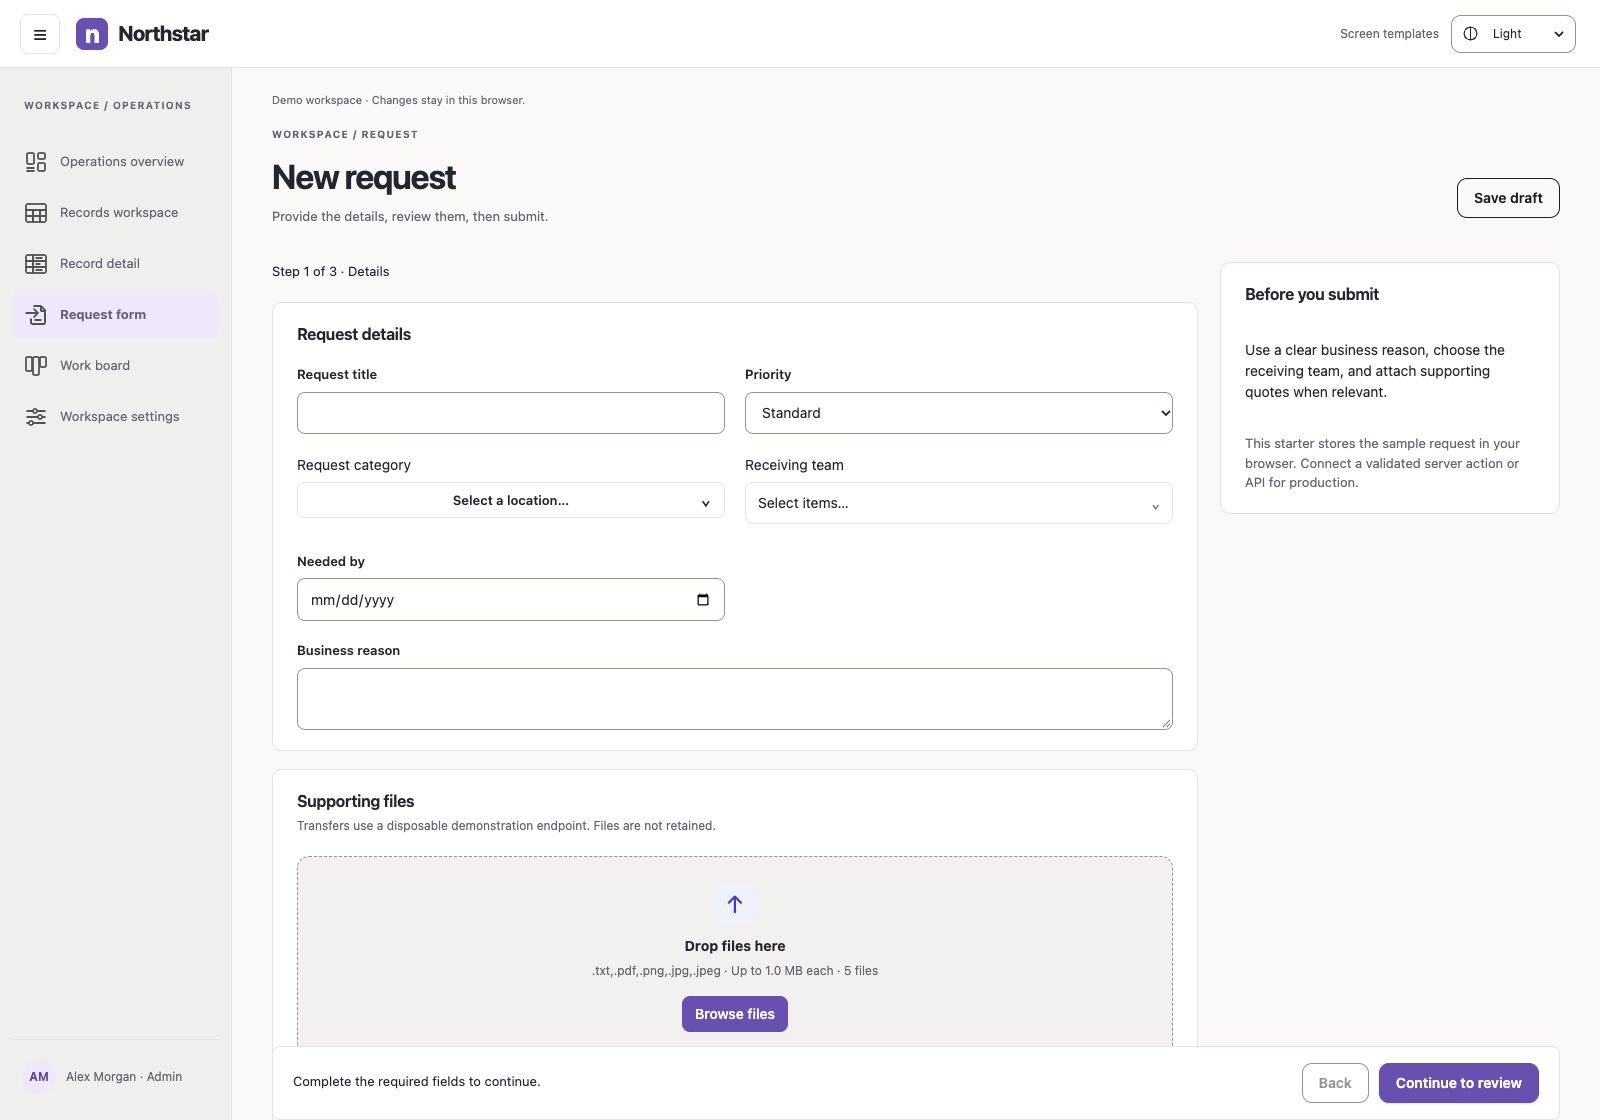1600x1120 pixels.
Task: Click the "Step 1 of 3 · Details" text
Action: tap(331, 272)
